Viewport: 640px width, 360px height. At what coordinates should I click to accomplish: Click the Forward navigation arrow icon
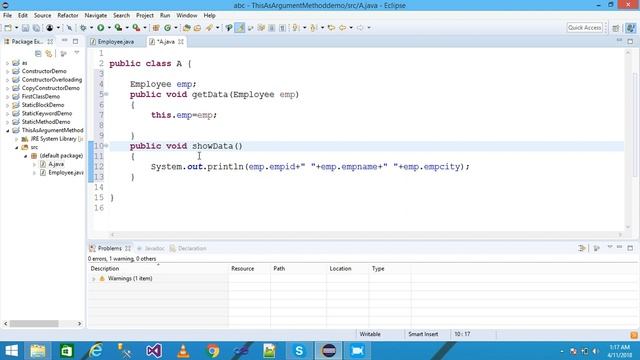360,28
